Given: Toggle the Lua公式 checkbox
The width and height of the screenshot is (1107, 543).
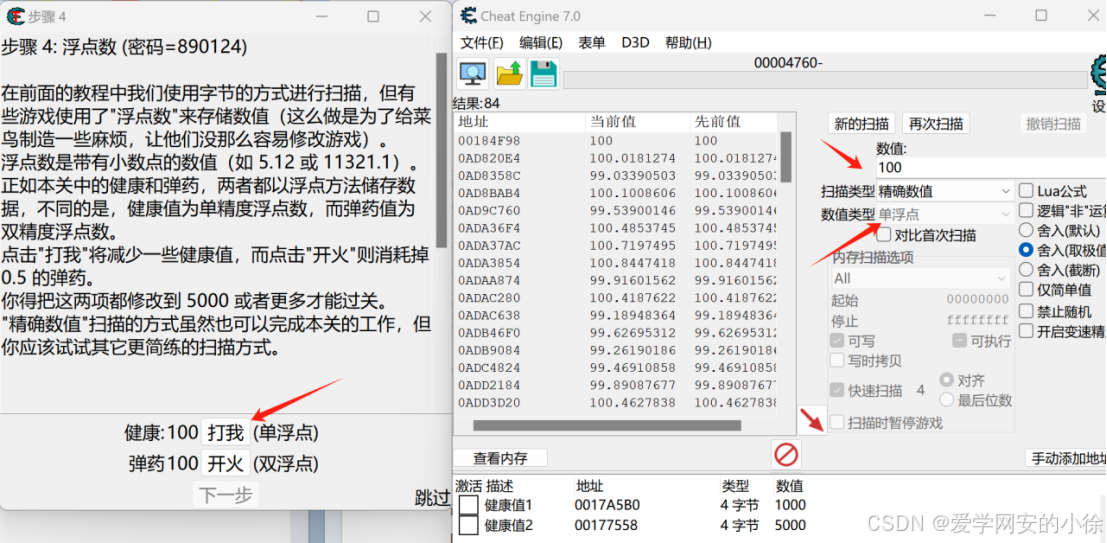Looking at the screenshot, I should pos(1027,191).
